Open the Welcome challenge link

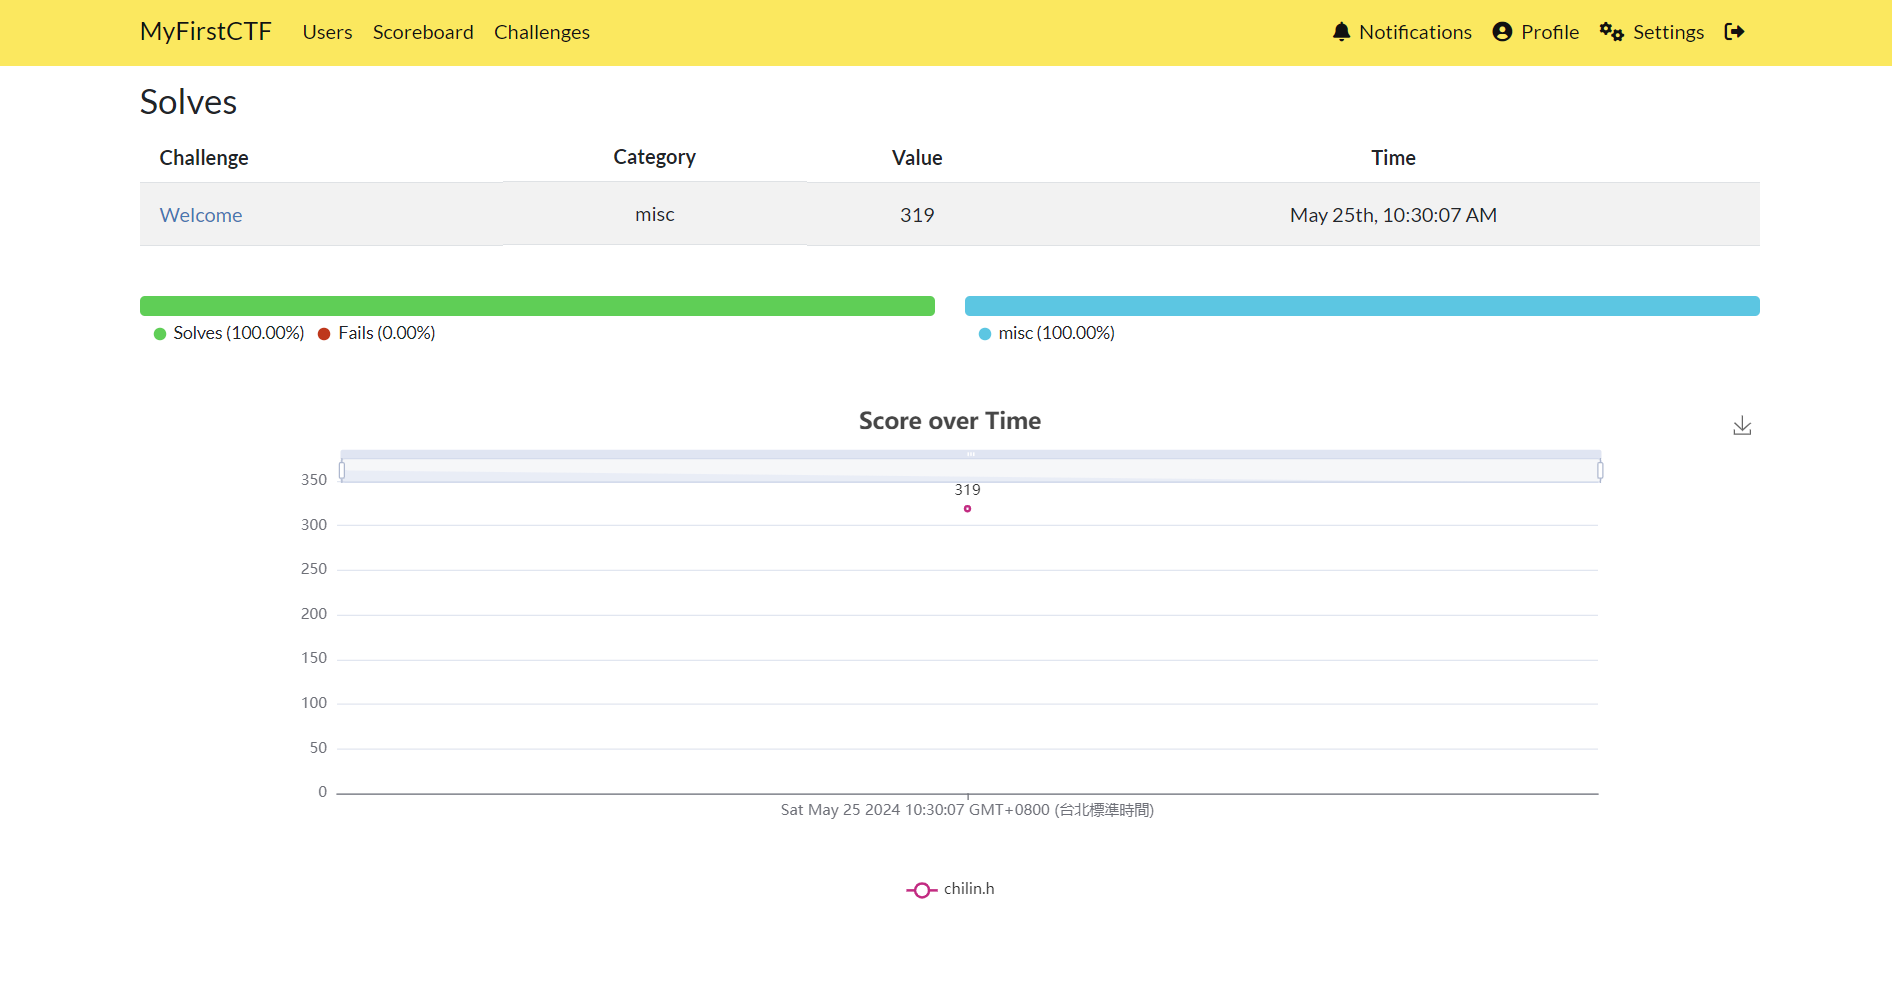[201, 215]
